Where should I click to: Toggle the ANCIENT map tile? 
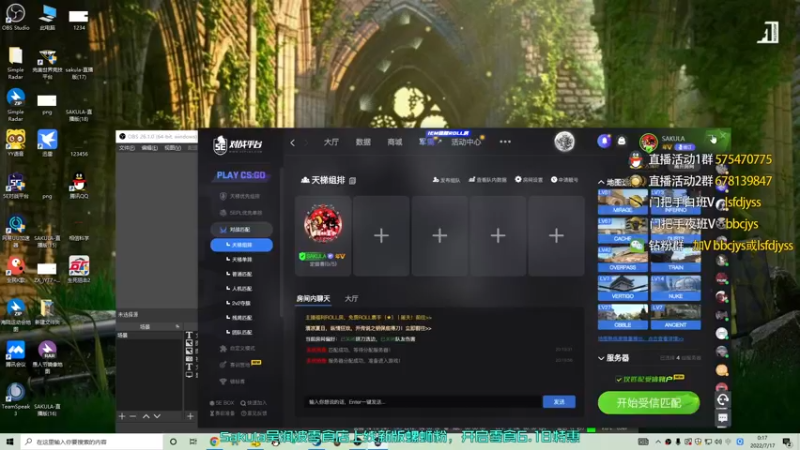(676, 316)
